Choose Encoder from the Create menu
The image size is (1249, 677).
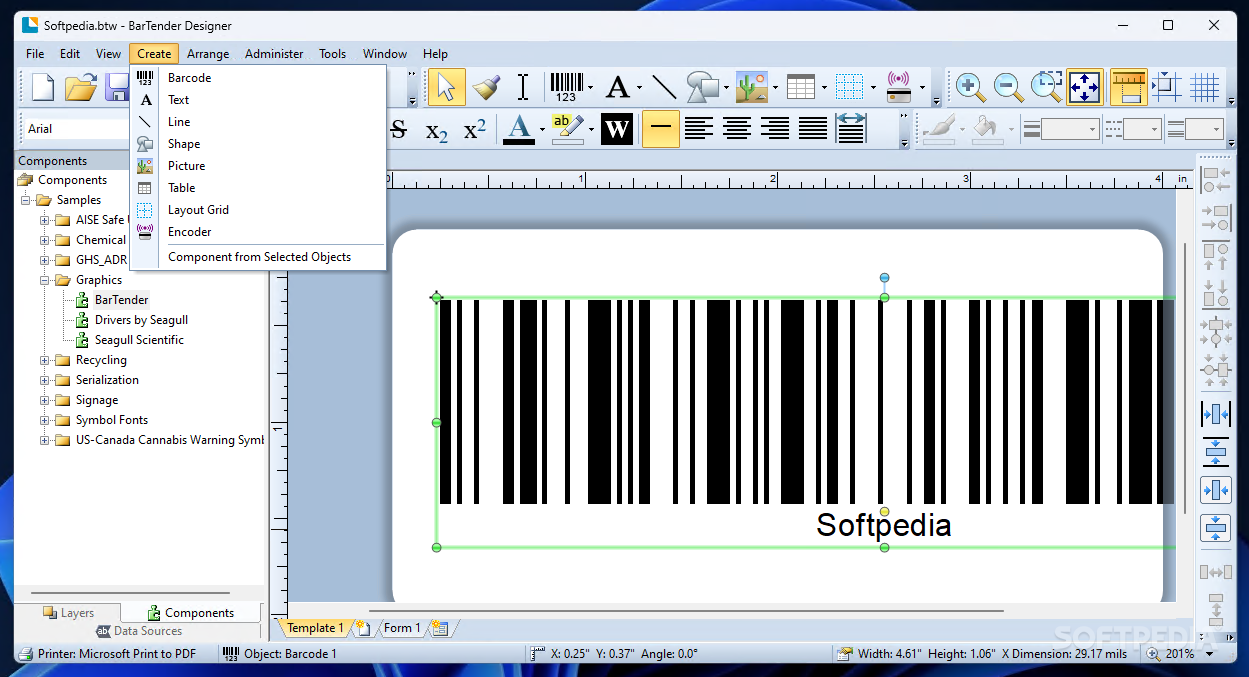258,232
